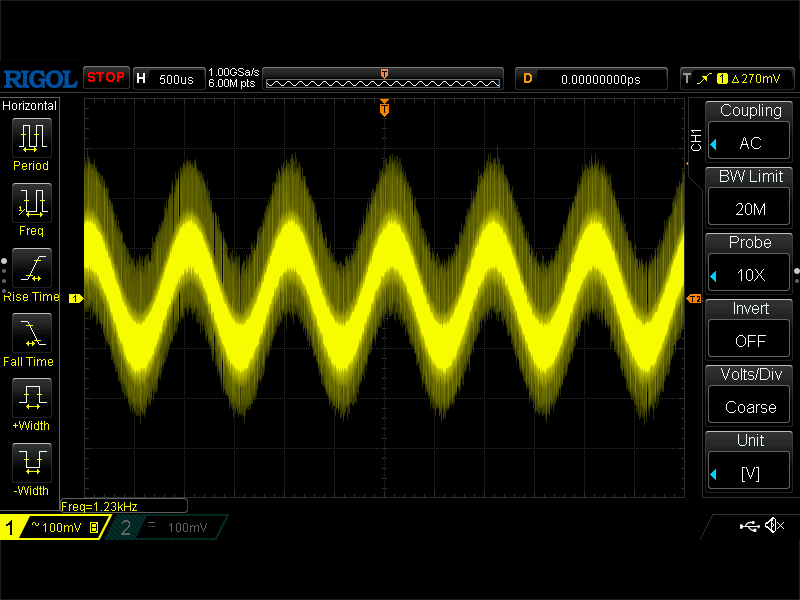Switch to channel 2 tab

(x=167, y=527)
